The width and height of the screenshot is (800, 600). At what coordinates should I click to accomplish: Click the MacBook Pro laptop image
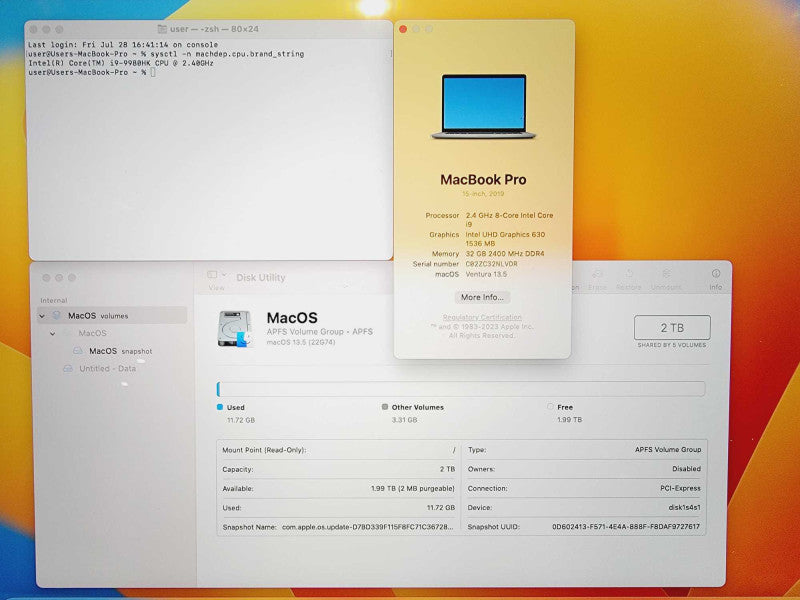(x=483, y=107)
